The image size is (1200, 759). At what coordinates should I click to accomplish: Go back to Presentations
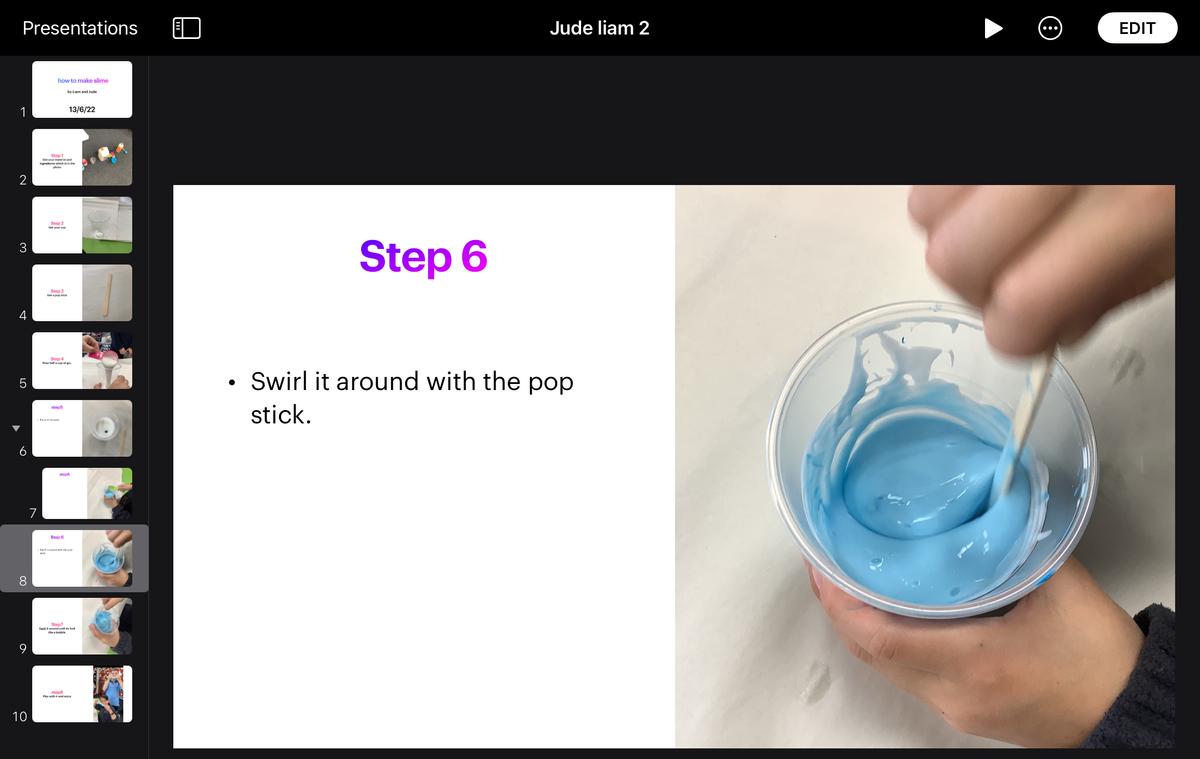pyautogui.click(x=80, y=28)
